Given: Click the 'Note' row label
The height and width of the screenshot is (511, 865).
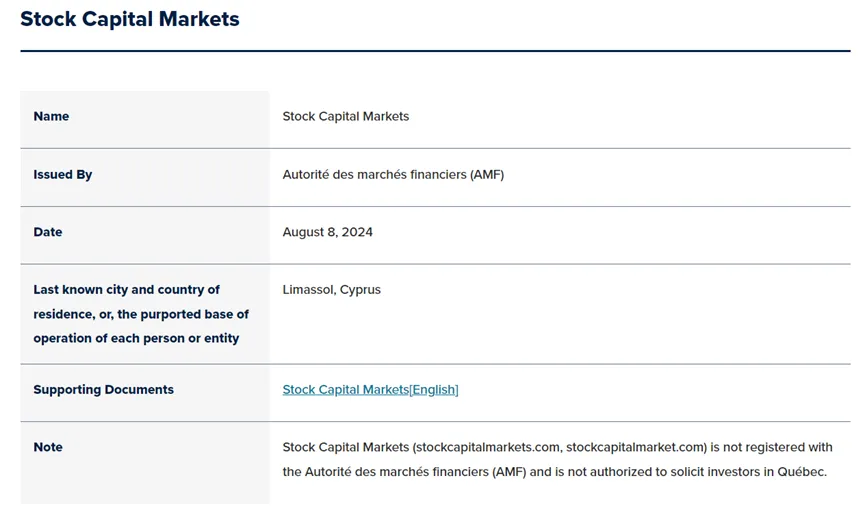Looking at the screenshot, I should pos(47,447).
